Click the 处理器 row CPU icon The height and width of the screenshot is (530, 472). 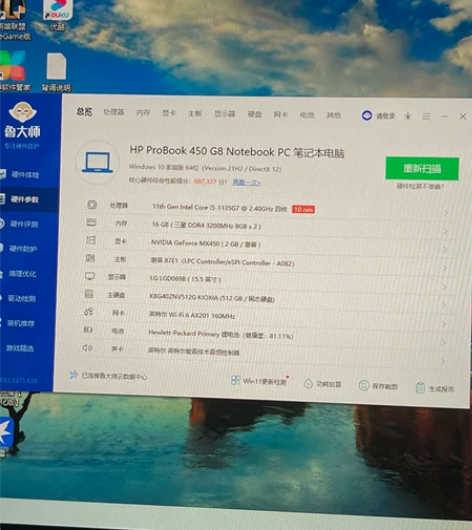[x=92, y=204]
